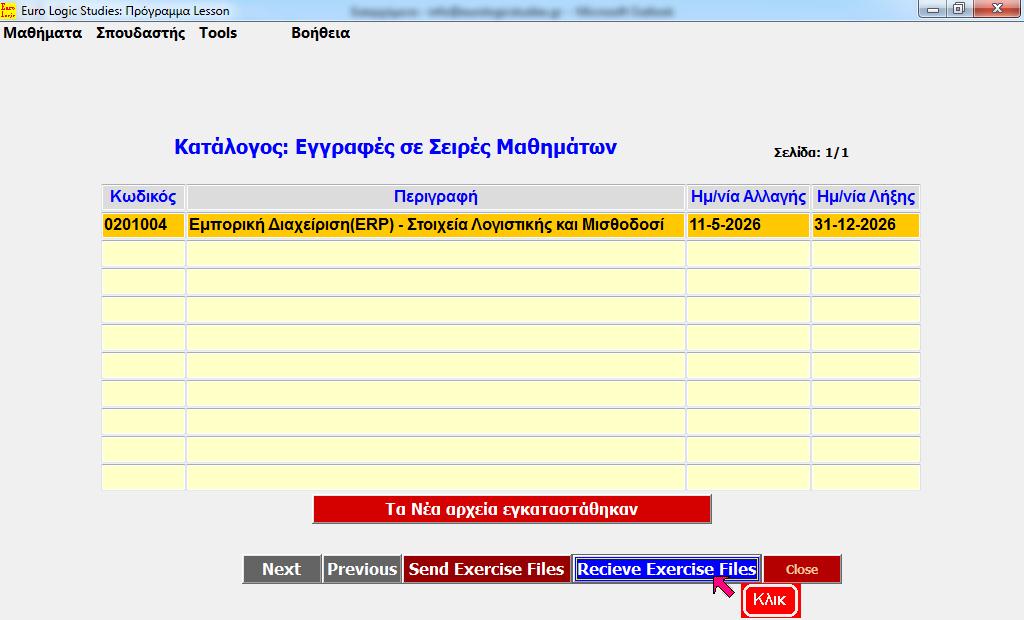This screenshot has height=620, width=1024.
Task: Click Send Exercise Files
Action: 487,569
